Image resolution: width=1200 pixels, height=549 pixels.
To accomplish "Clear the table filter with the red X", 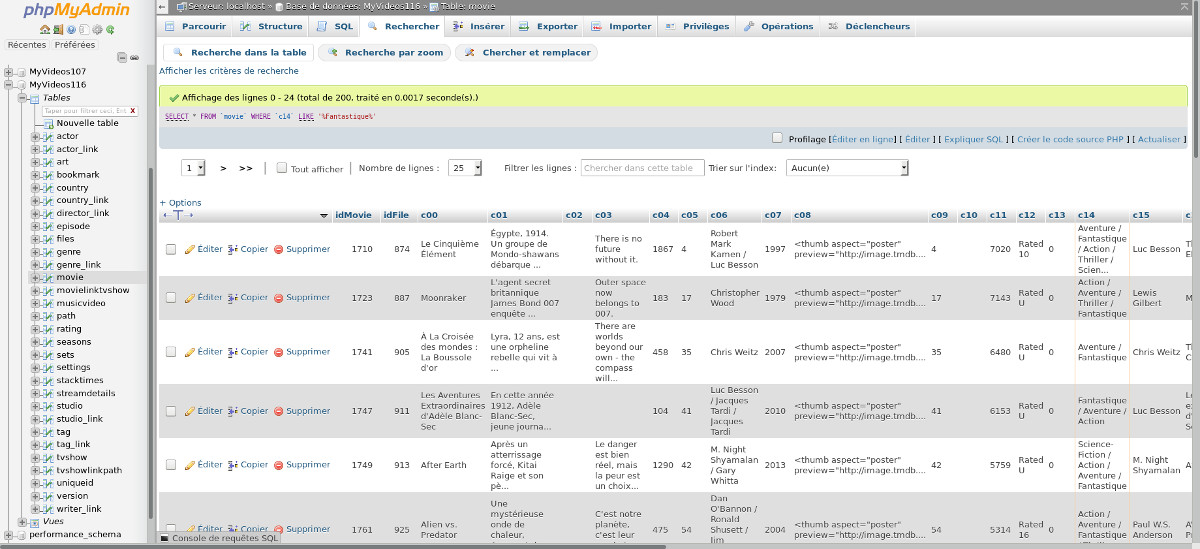I will pyautogui.click(x=133, y=111).
